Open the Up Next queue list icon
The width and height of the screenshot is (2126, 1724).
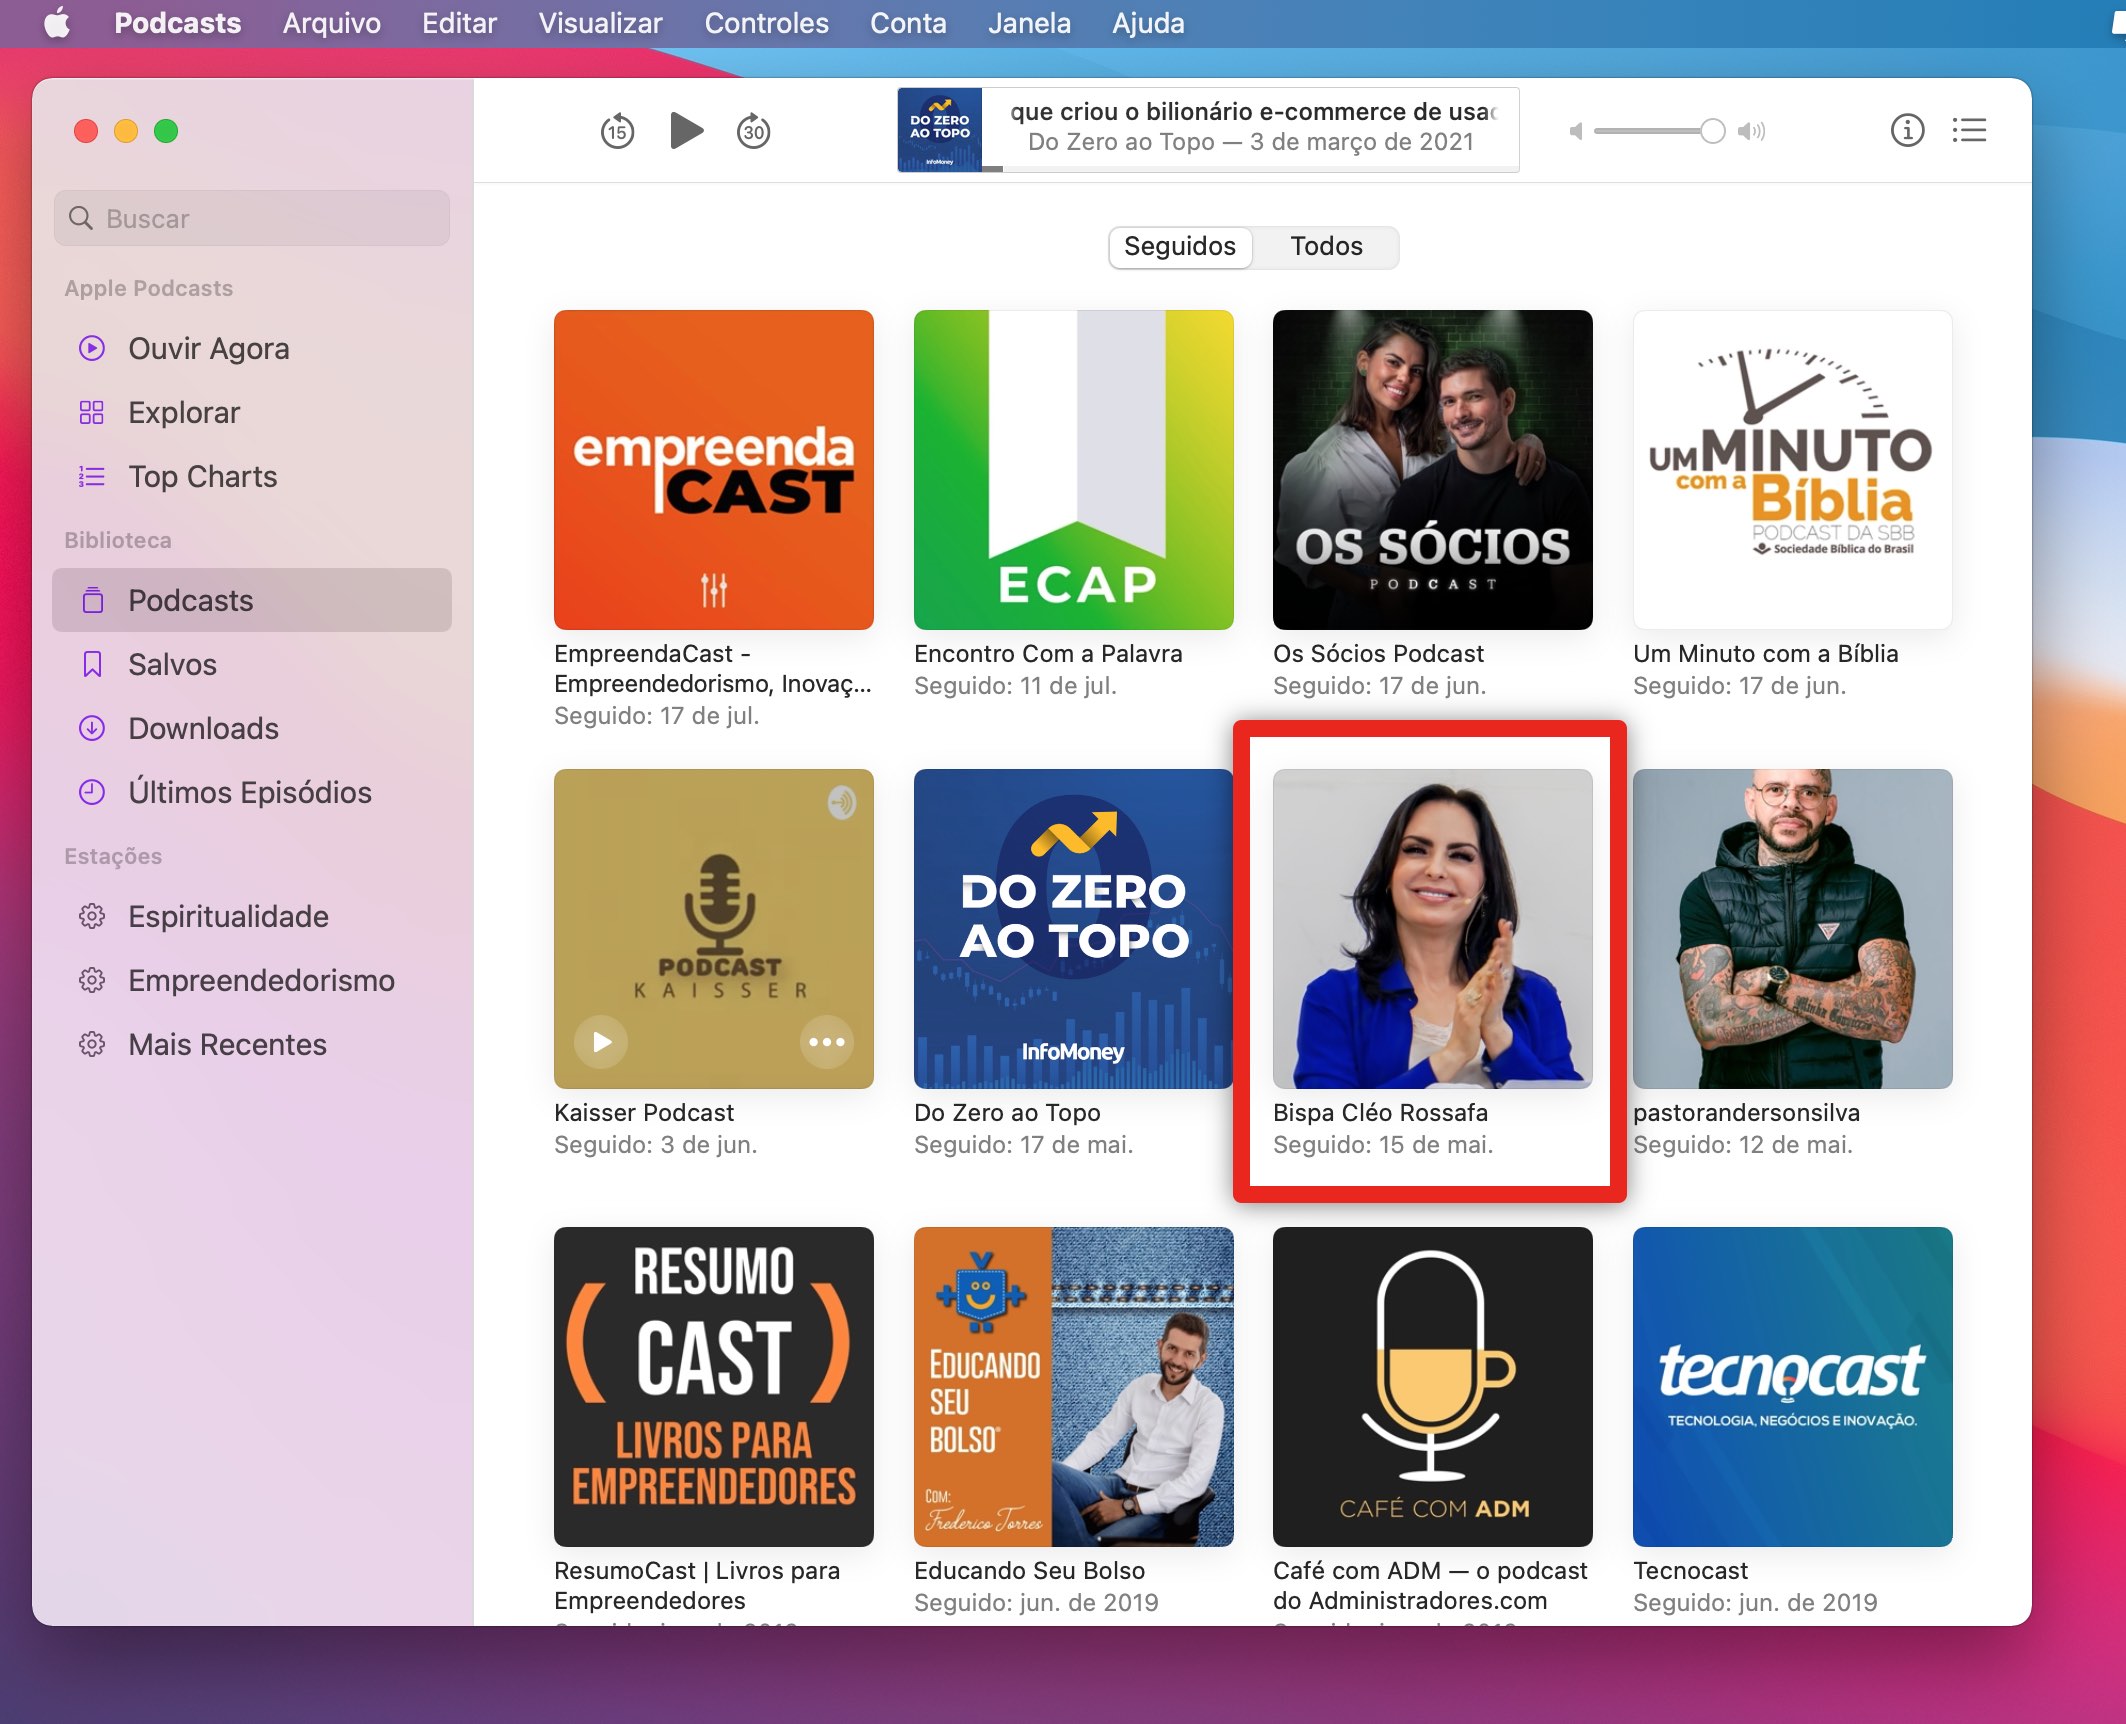tap(1968, 130)
